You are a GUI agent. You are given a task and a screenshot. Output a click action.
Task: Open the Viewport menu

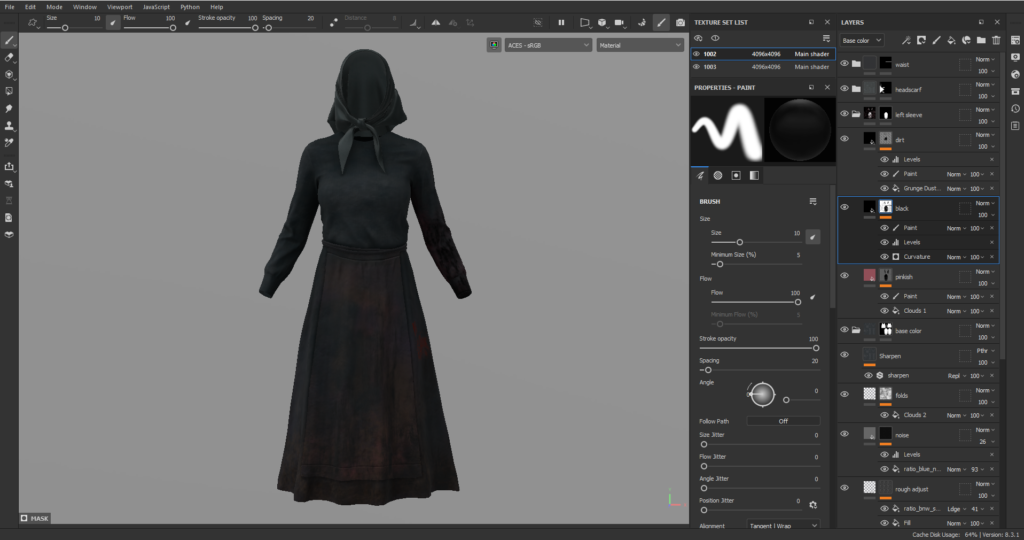(120, 6)
